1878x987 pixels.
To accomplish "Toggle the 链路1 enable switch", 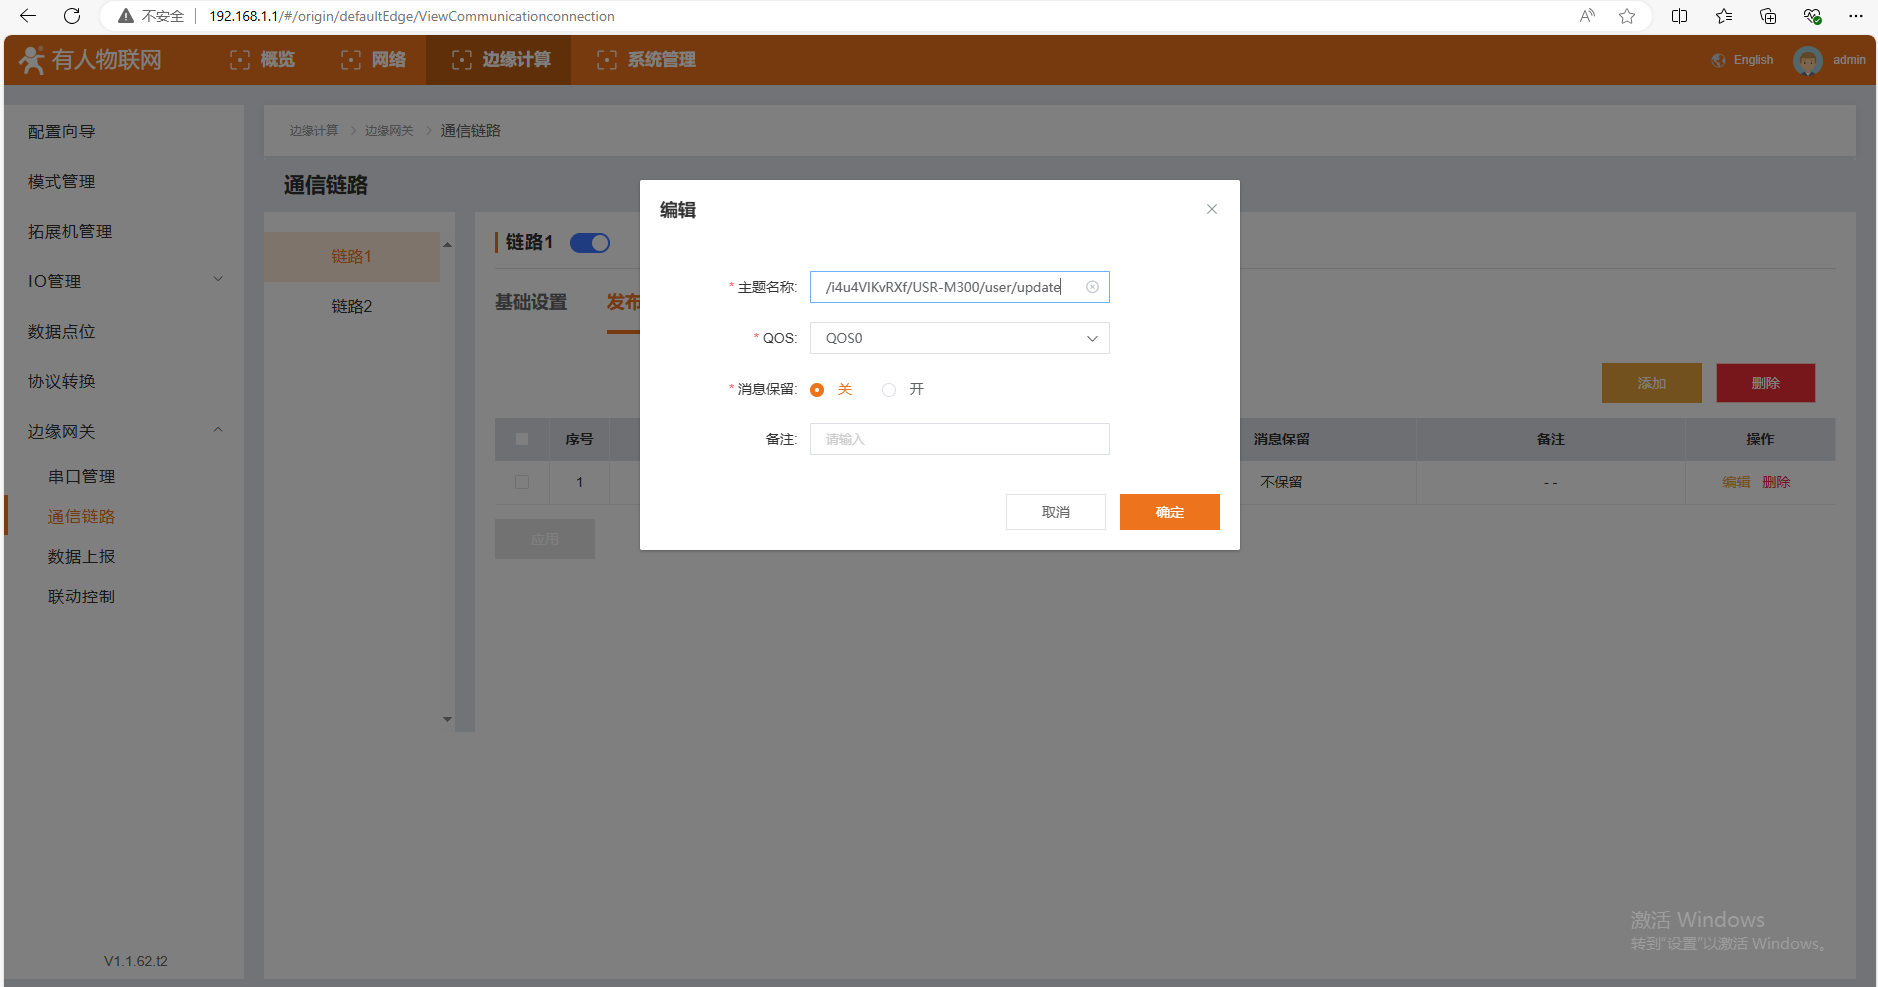I will pyautogui.click(x=590, y=243).
